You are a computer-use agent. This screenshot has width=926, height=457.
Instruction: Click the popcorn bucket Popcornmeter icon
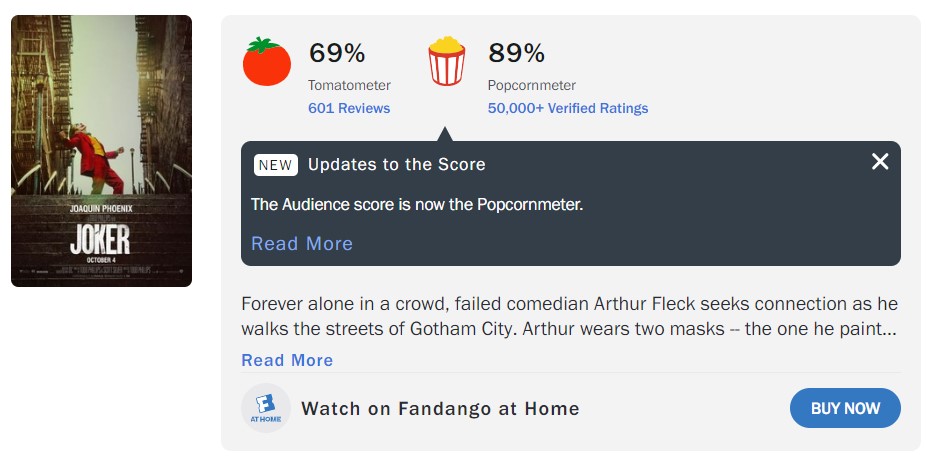446,61
